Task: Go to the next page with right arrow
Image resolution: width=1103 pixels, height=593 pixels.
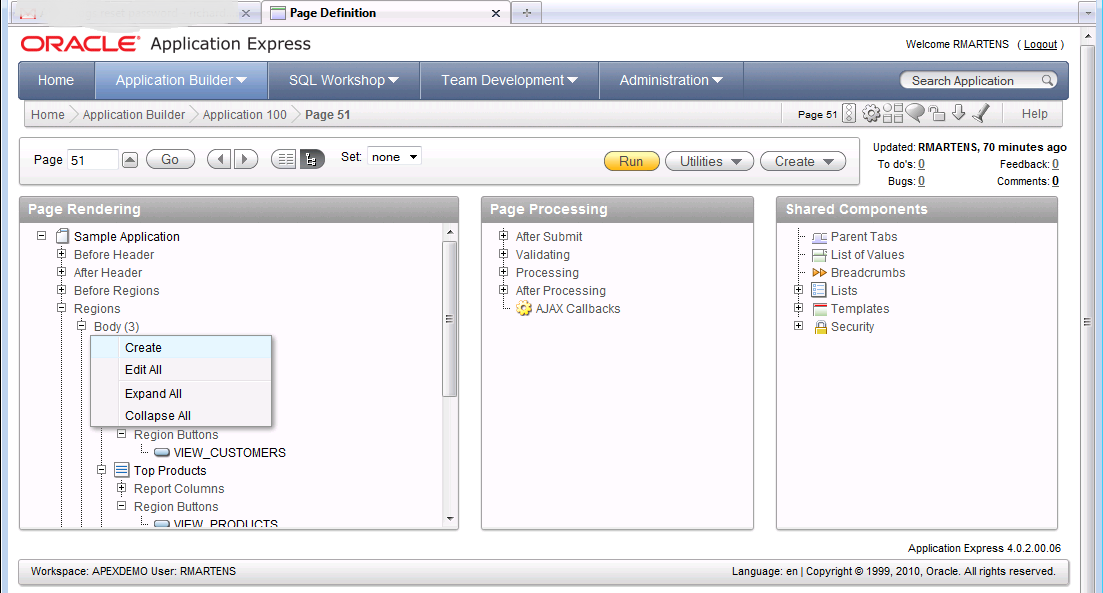Action: coord(245,160)
